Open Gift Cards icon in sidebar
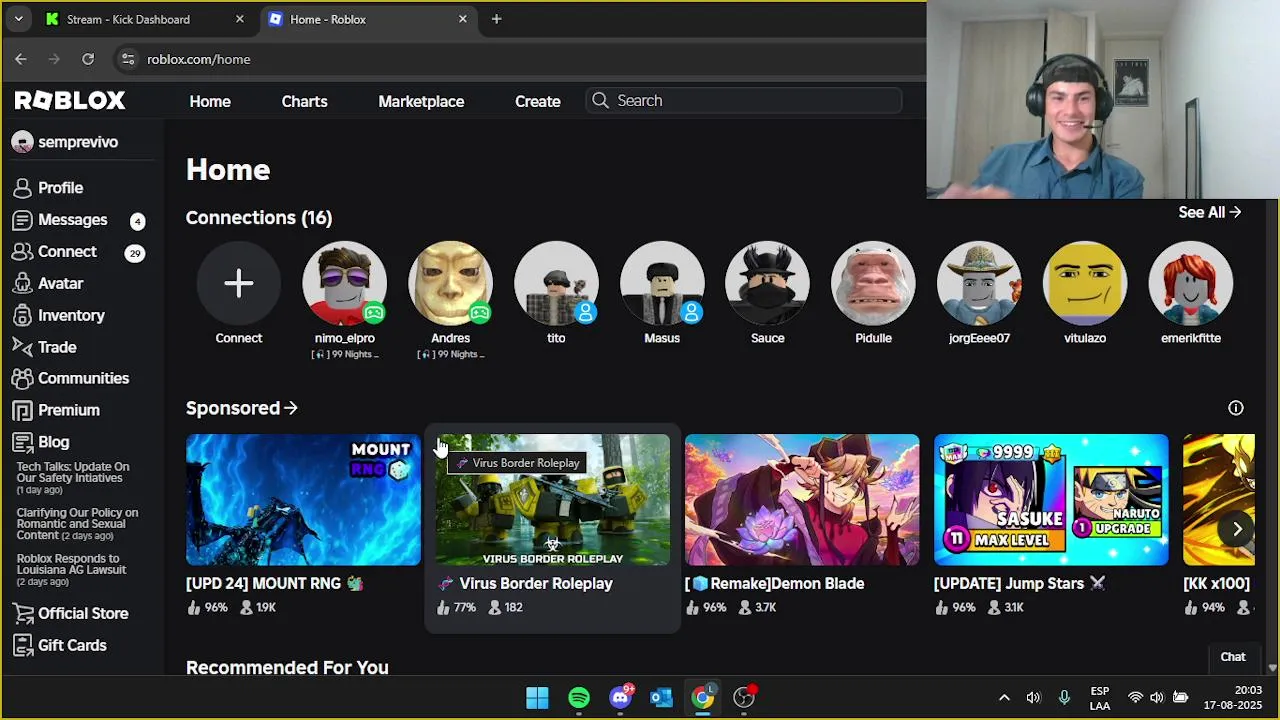The height and width of the screenshot is (720, 1280). (22, 645)
